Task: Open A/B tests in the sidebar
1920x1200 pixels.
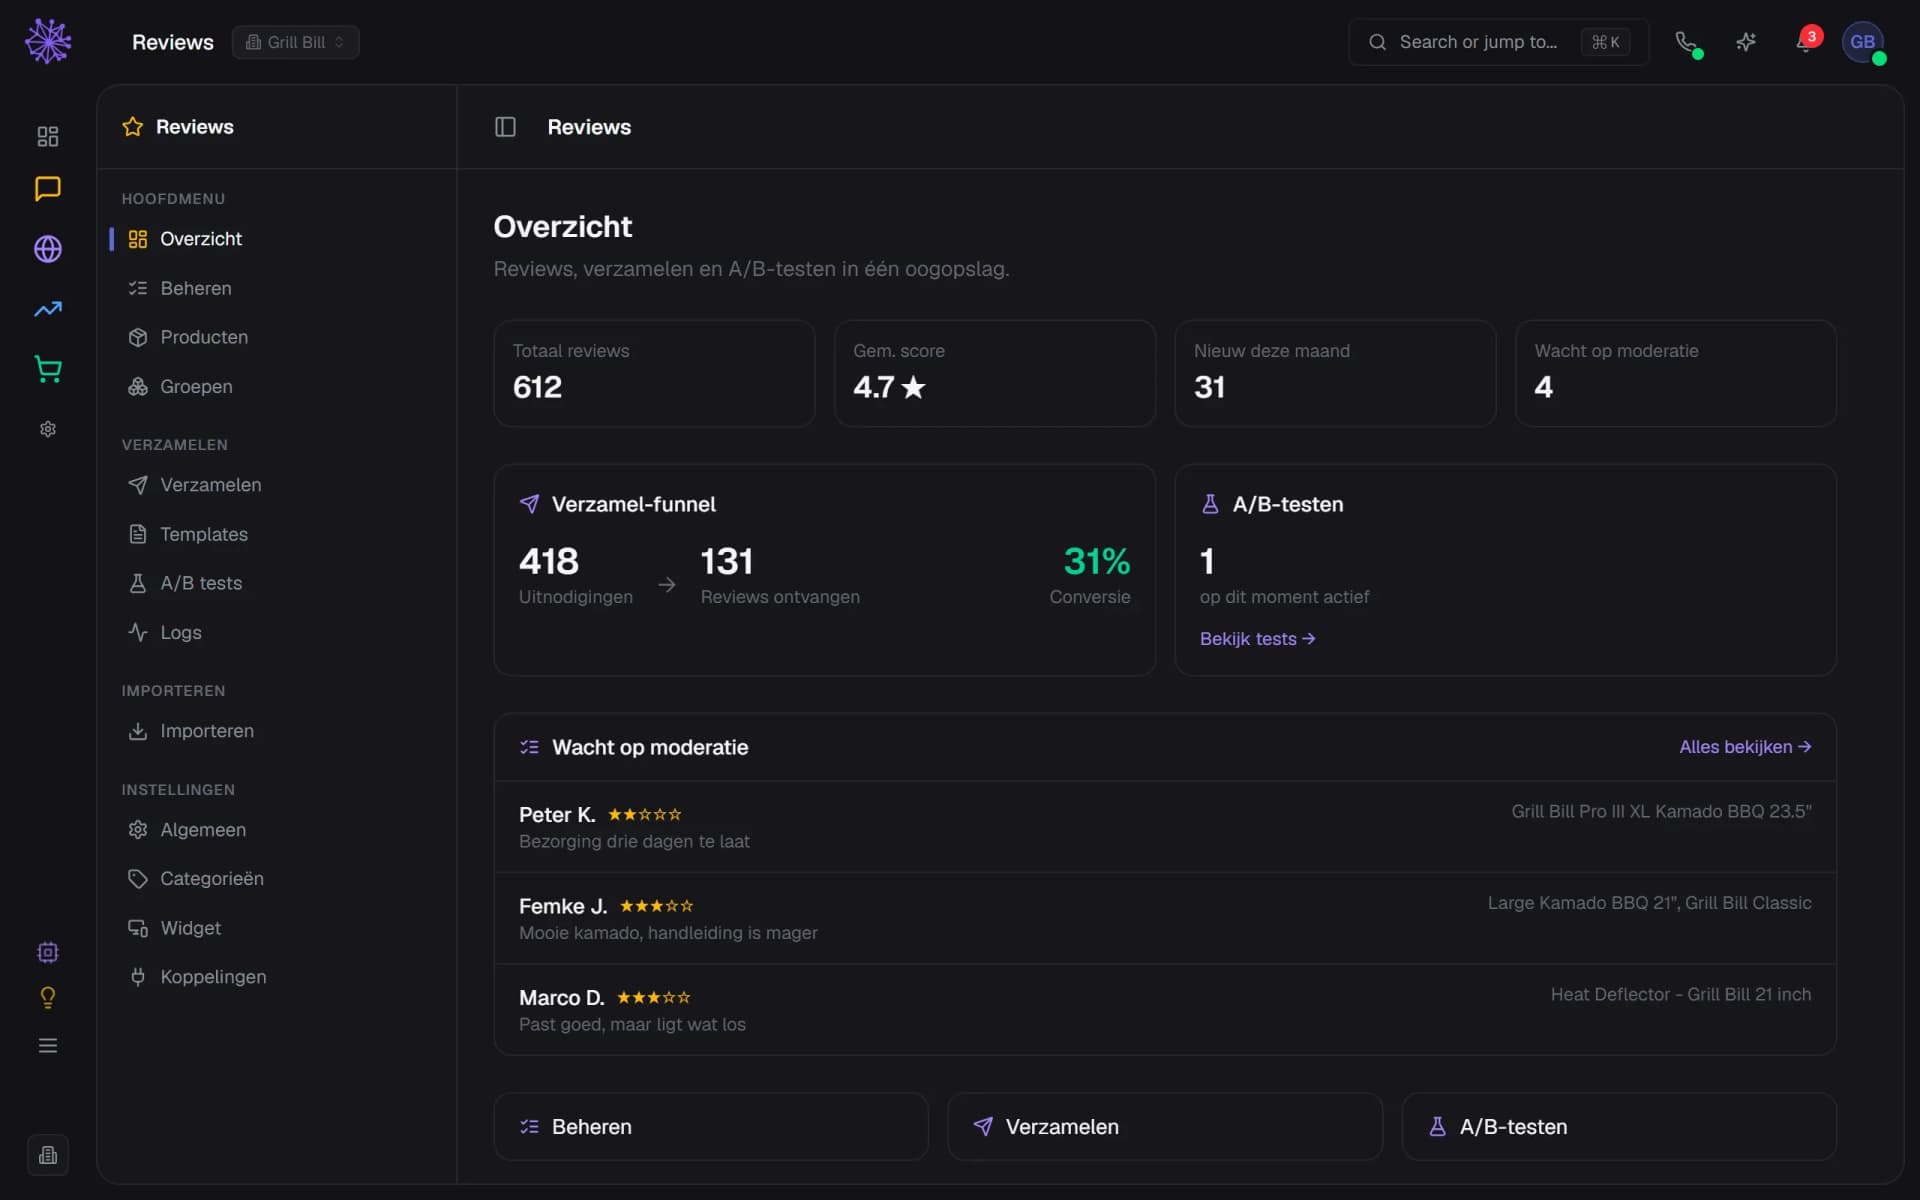Action: pyautogui.click(x=277, y=583)
